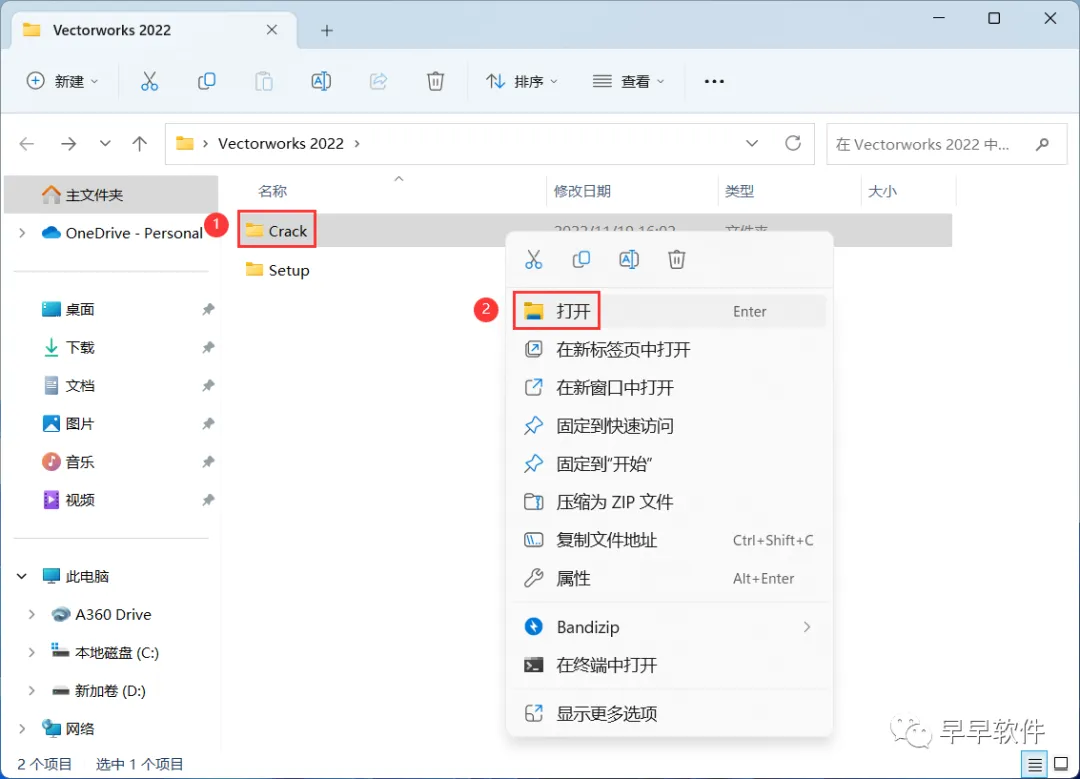Image resolution: width=1080 pixels, height=779 pixels.
Task: Click the search Vectorworks 2022 field
Action: click(946, 144)
